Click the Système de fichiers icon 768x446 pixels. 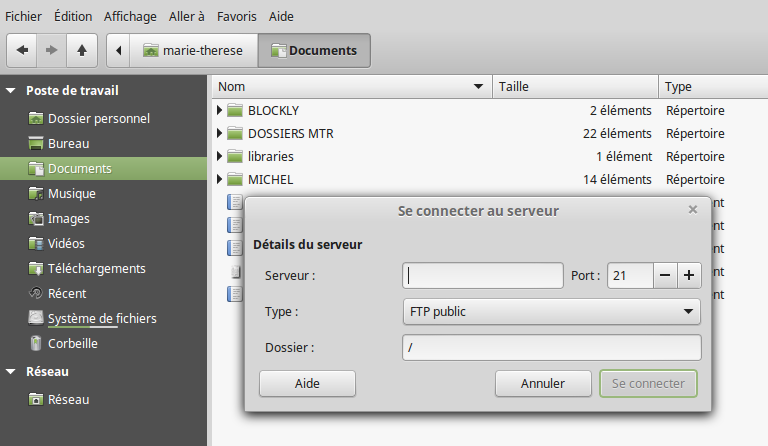tap(36, 318)
